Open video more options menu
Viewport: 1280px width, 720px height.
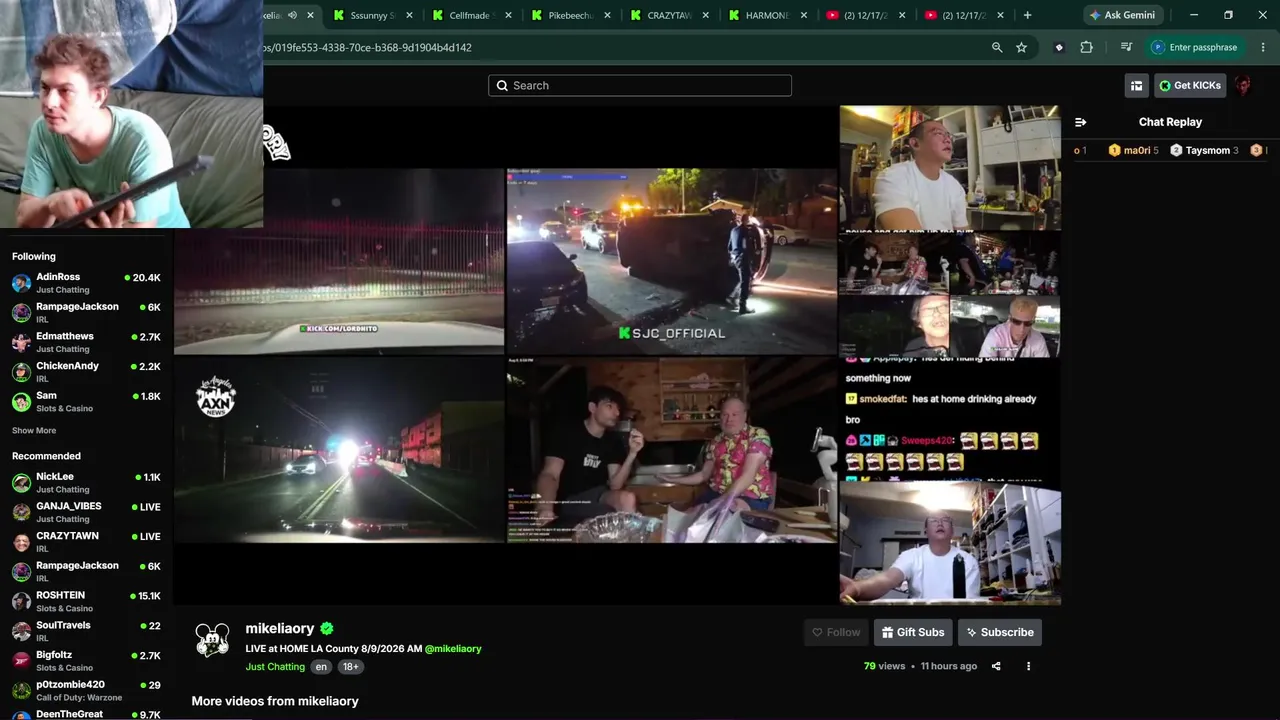(x=1028, y=666)
